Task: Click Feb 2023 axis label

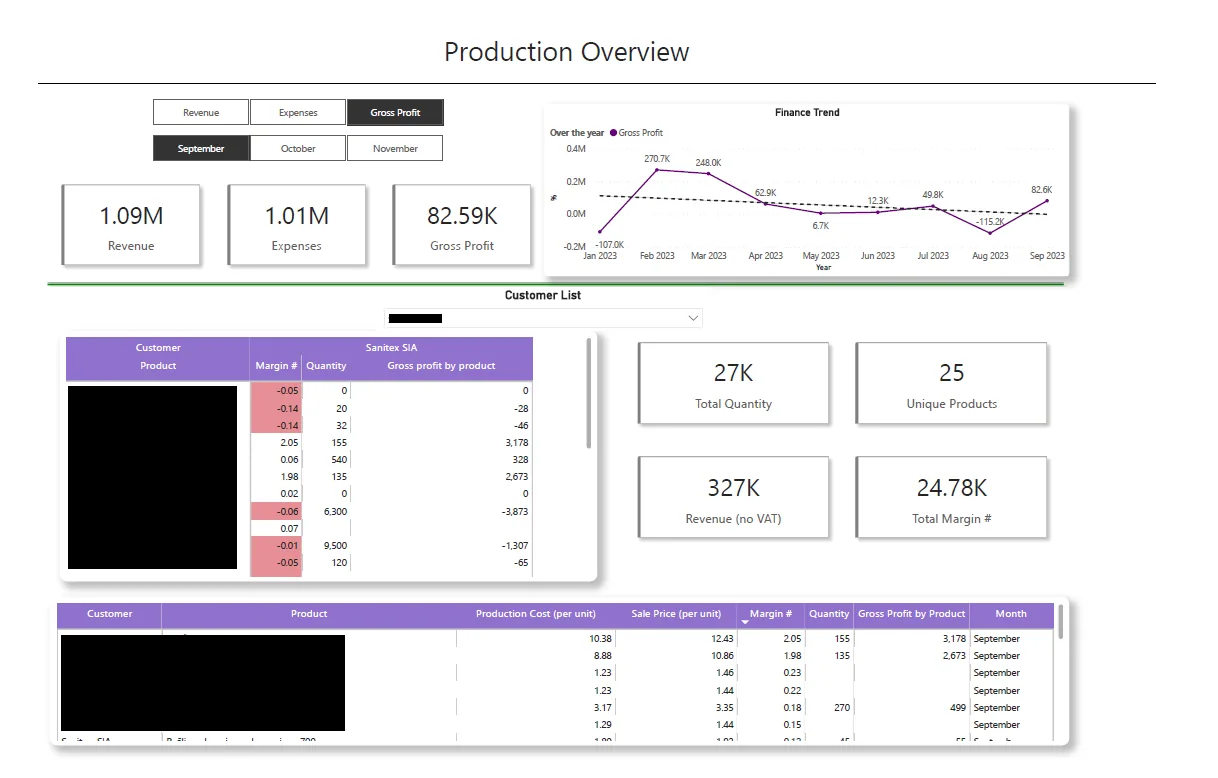Action: (x=656, y=256)
